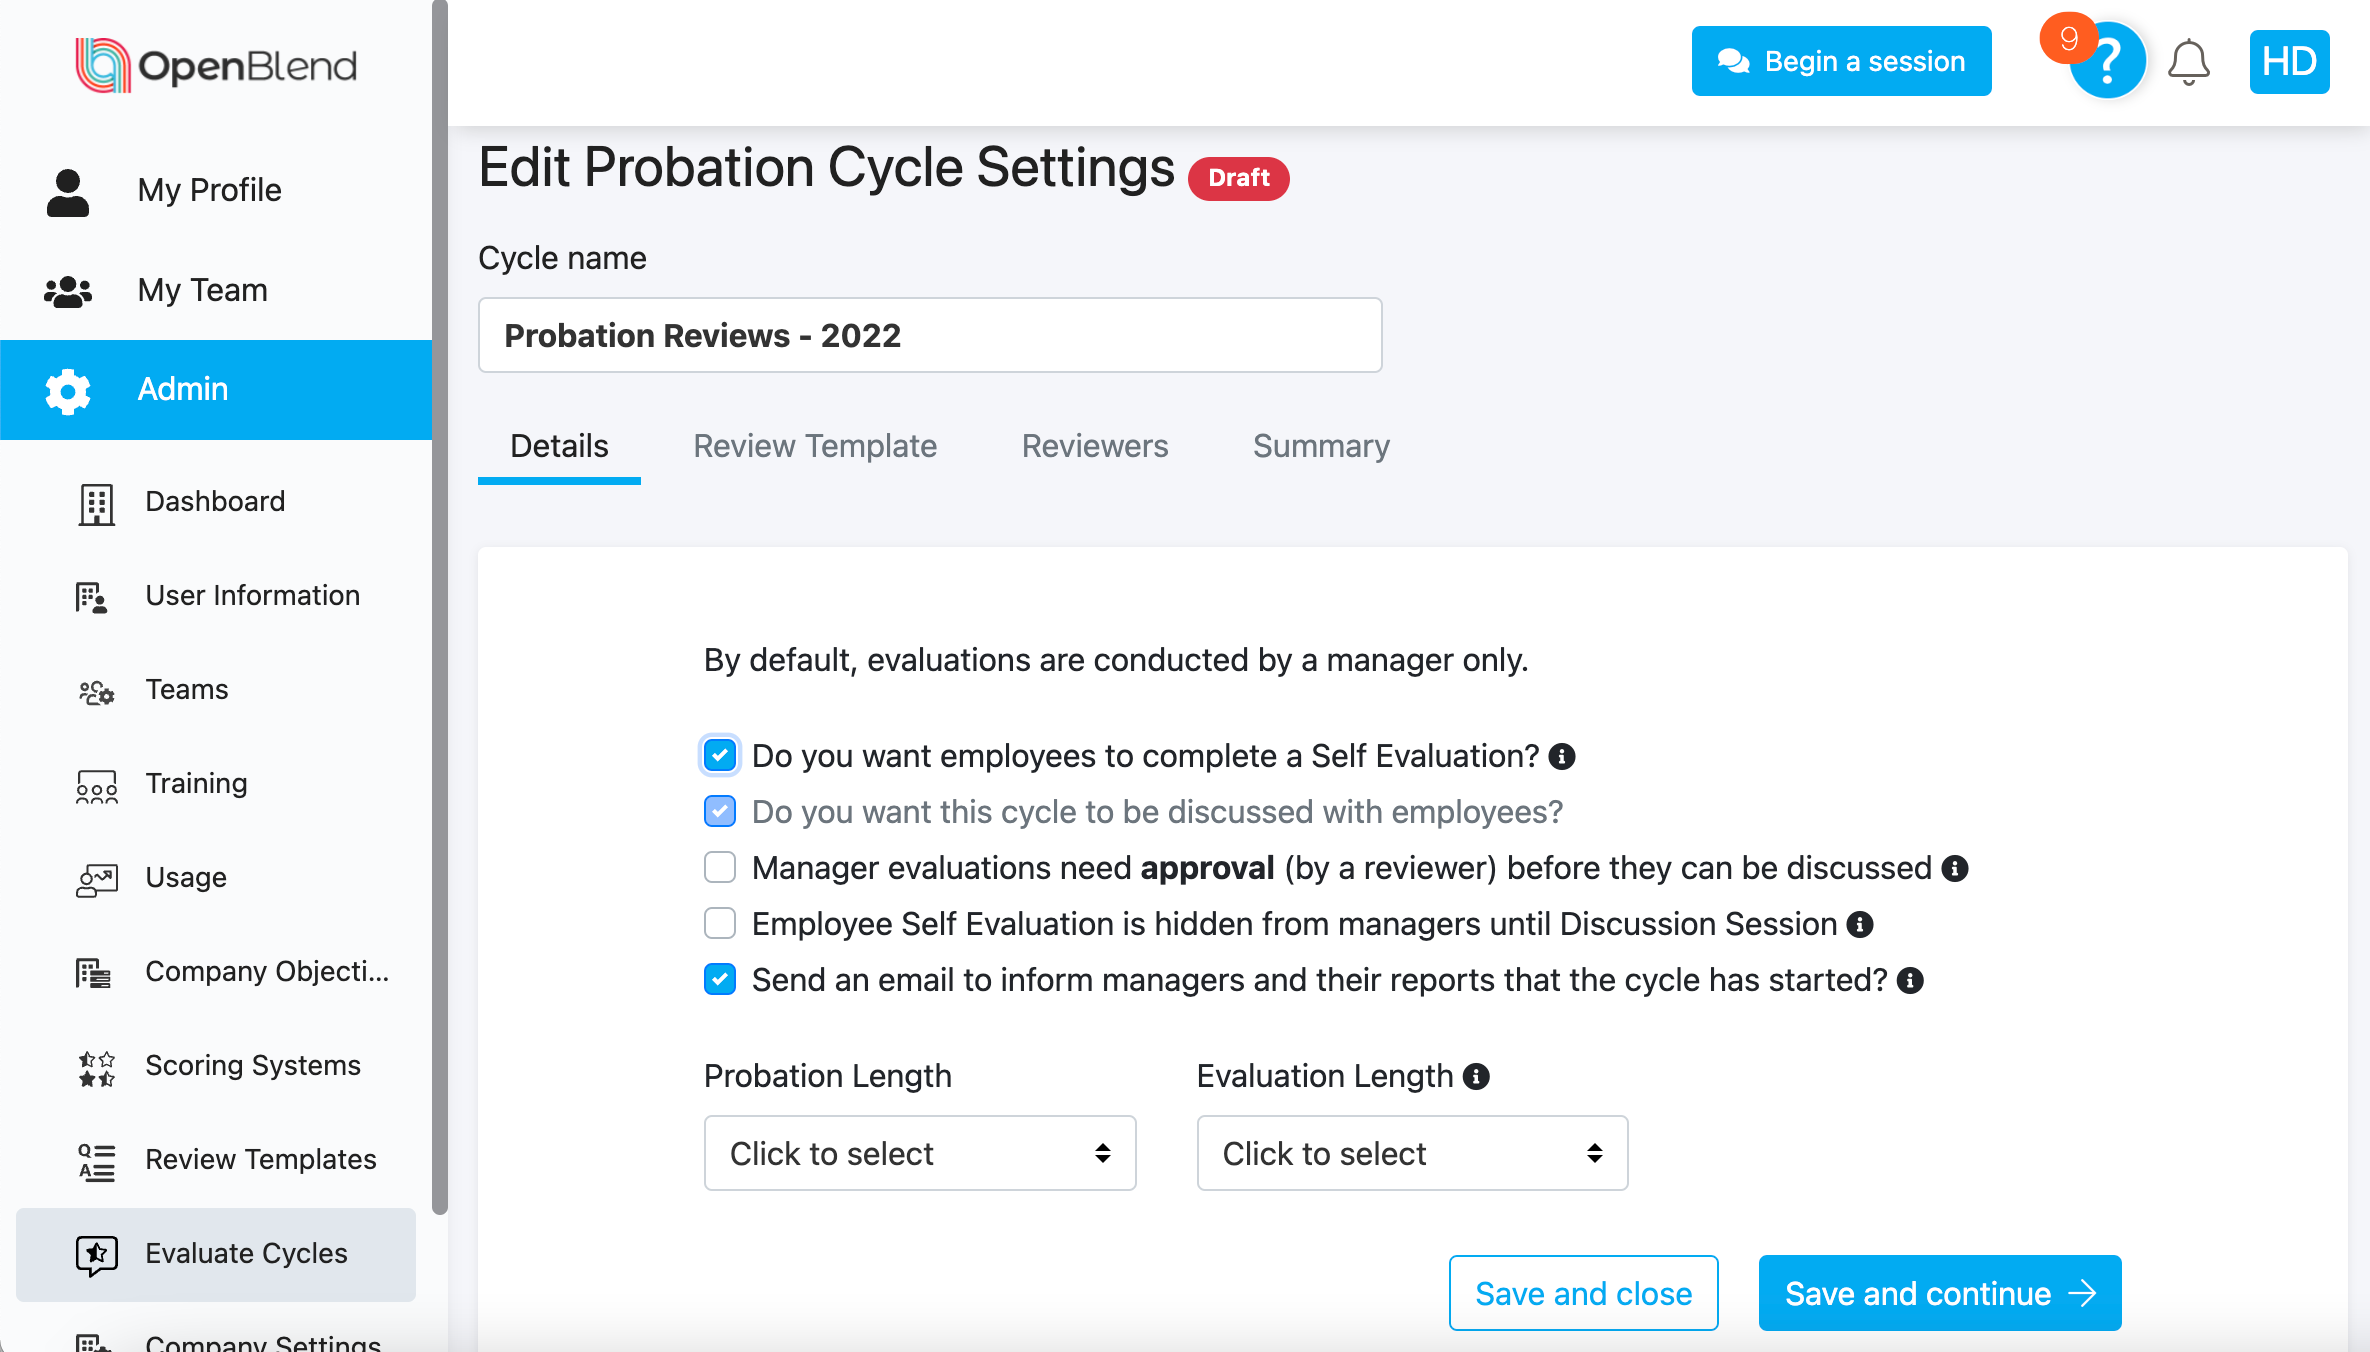This screenshot has height=1352, width=2370.
Task: Click the Save and continue button
Action: point(1939,1293)
